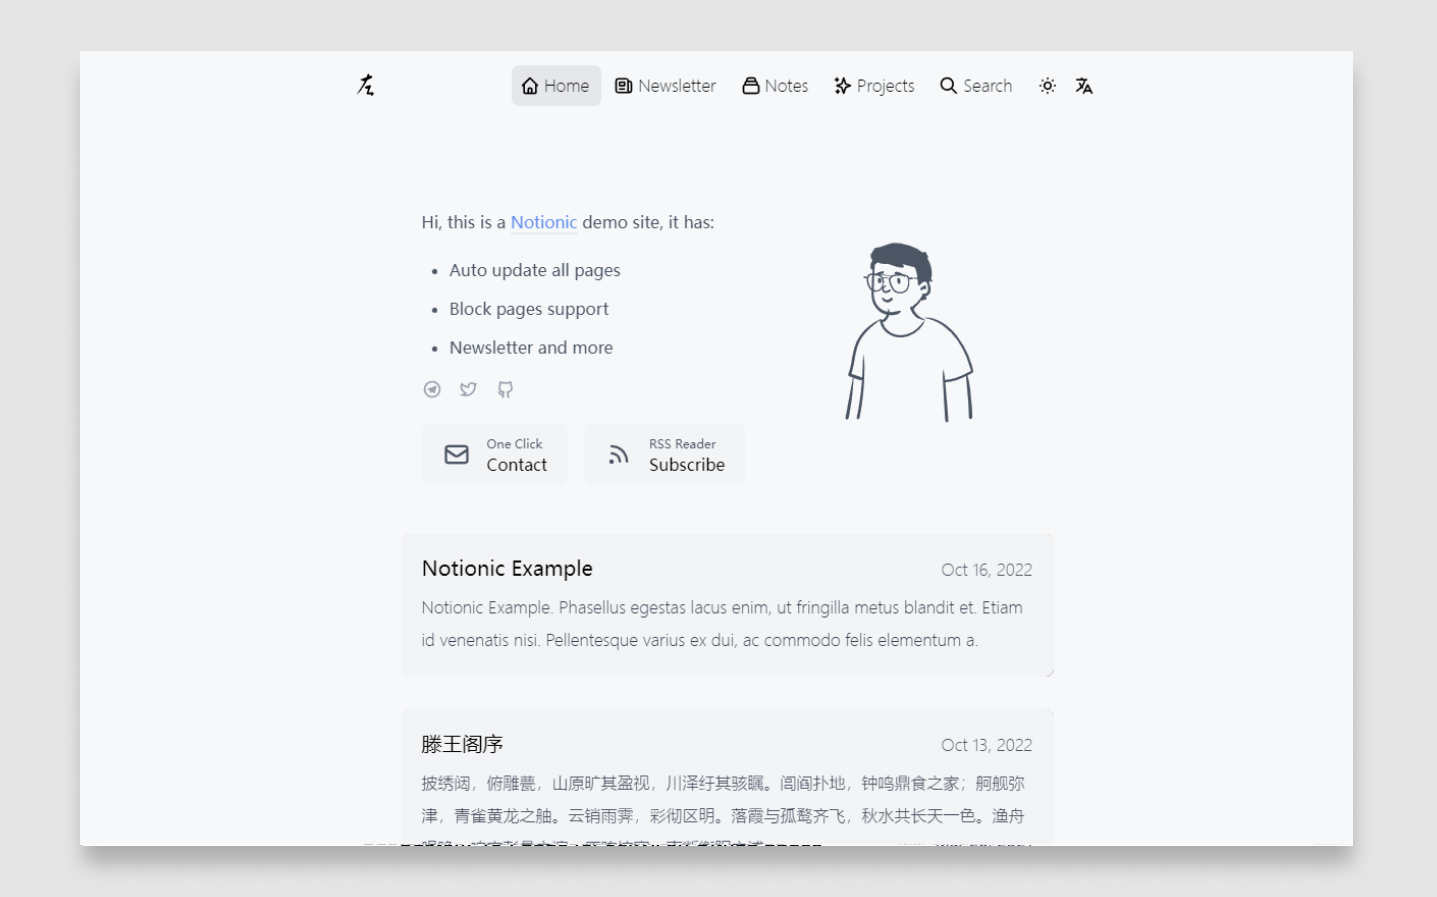Click 'Auto update all pages' bullet

coord(535,270)
